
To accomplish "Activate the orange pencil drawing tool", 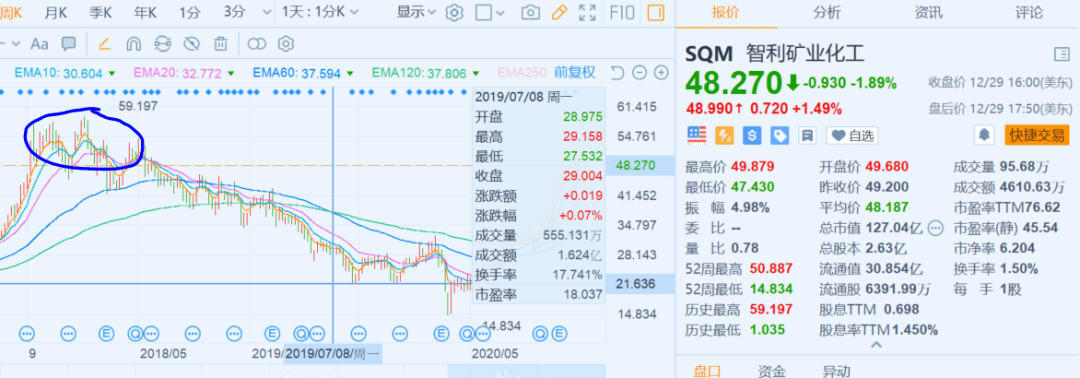I will tap(559, 12).
